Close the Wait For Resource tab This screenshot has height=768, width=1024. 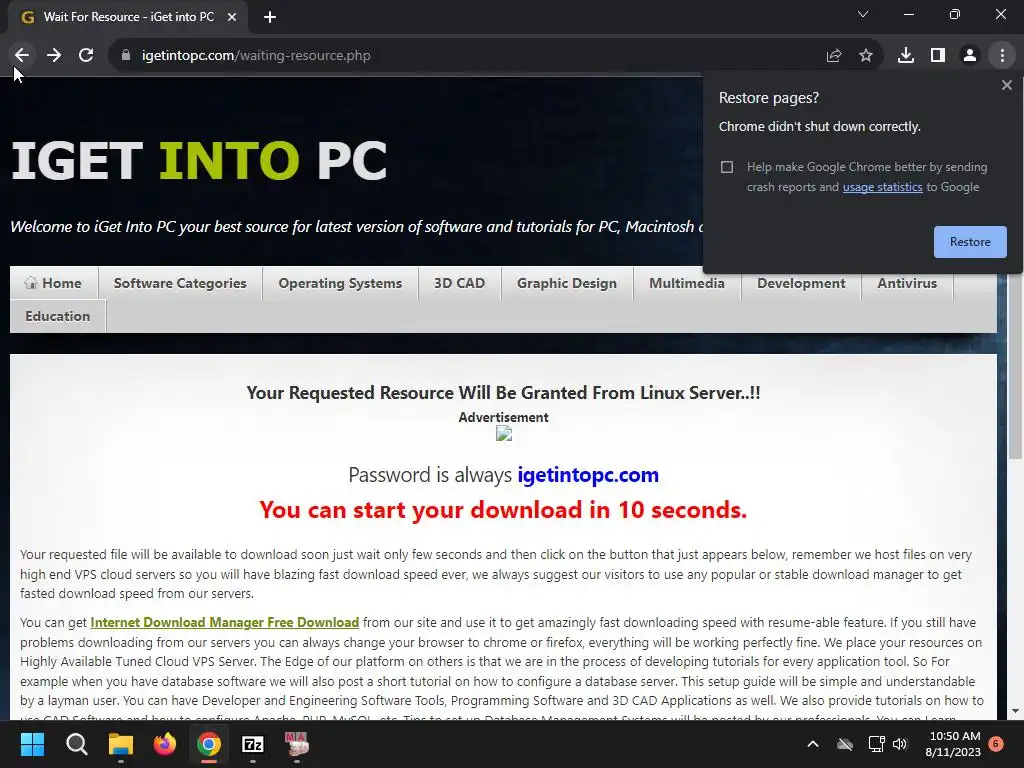coord(232,17)
